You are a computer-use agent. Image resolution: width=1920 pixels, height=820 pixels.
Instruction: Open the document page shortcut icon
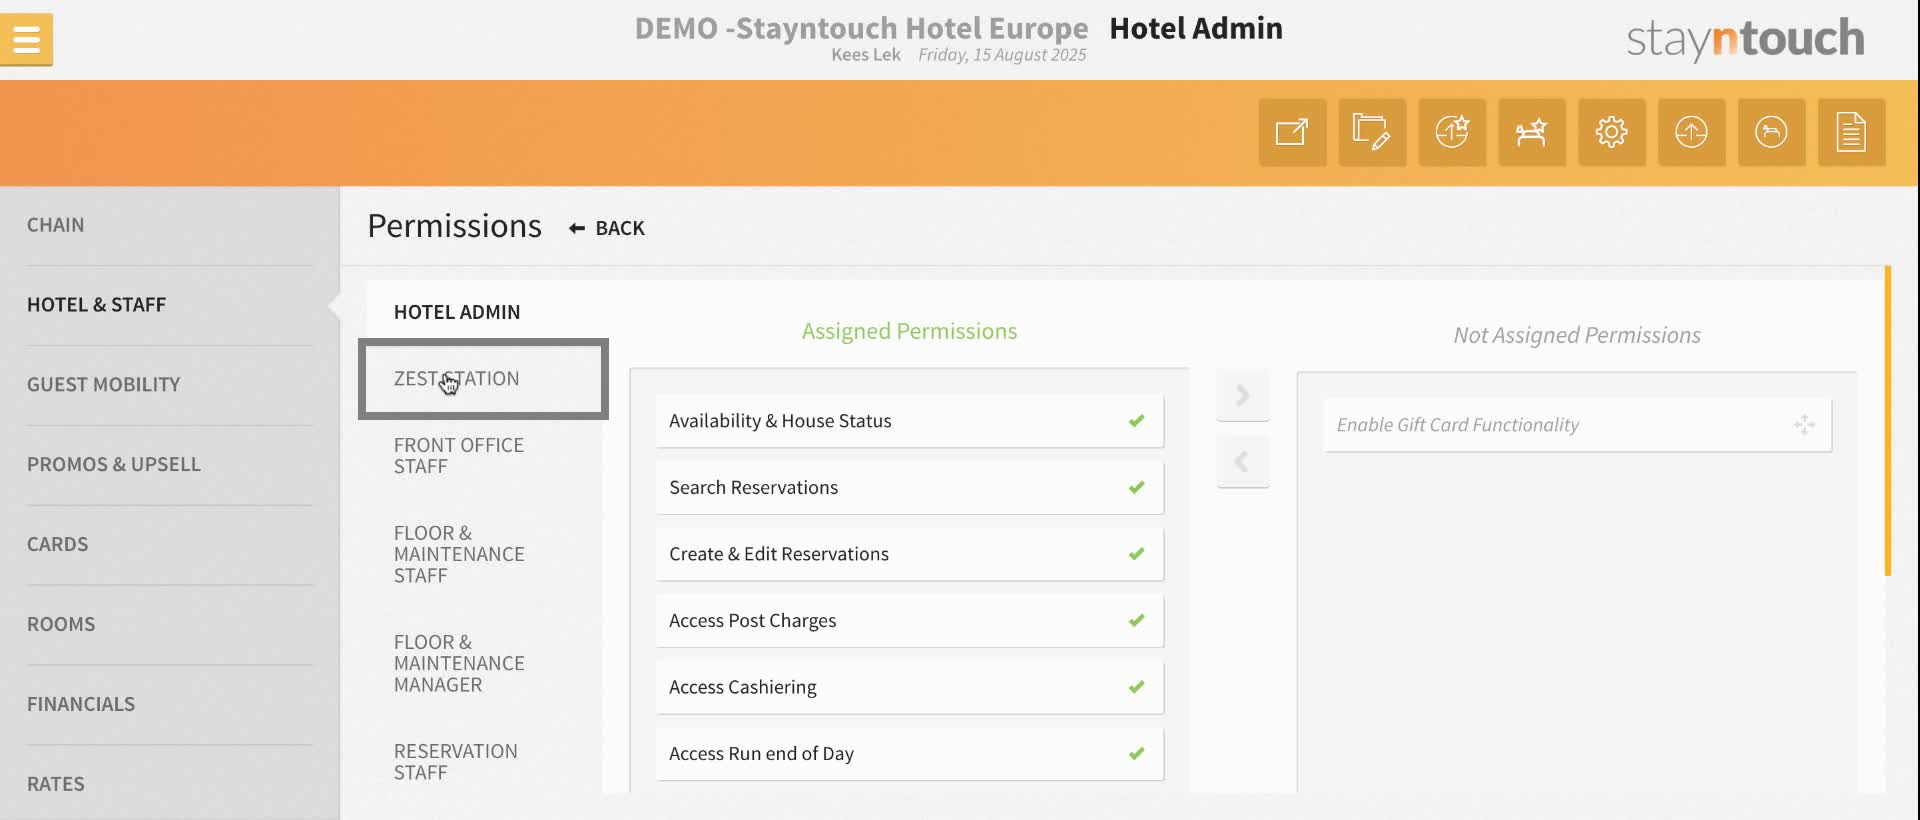(1852, 132)
